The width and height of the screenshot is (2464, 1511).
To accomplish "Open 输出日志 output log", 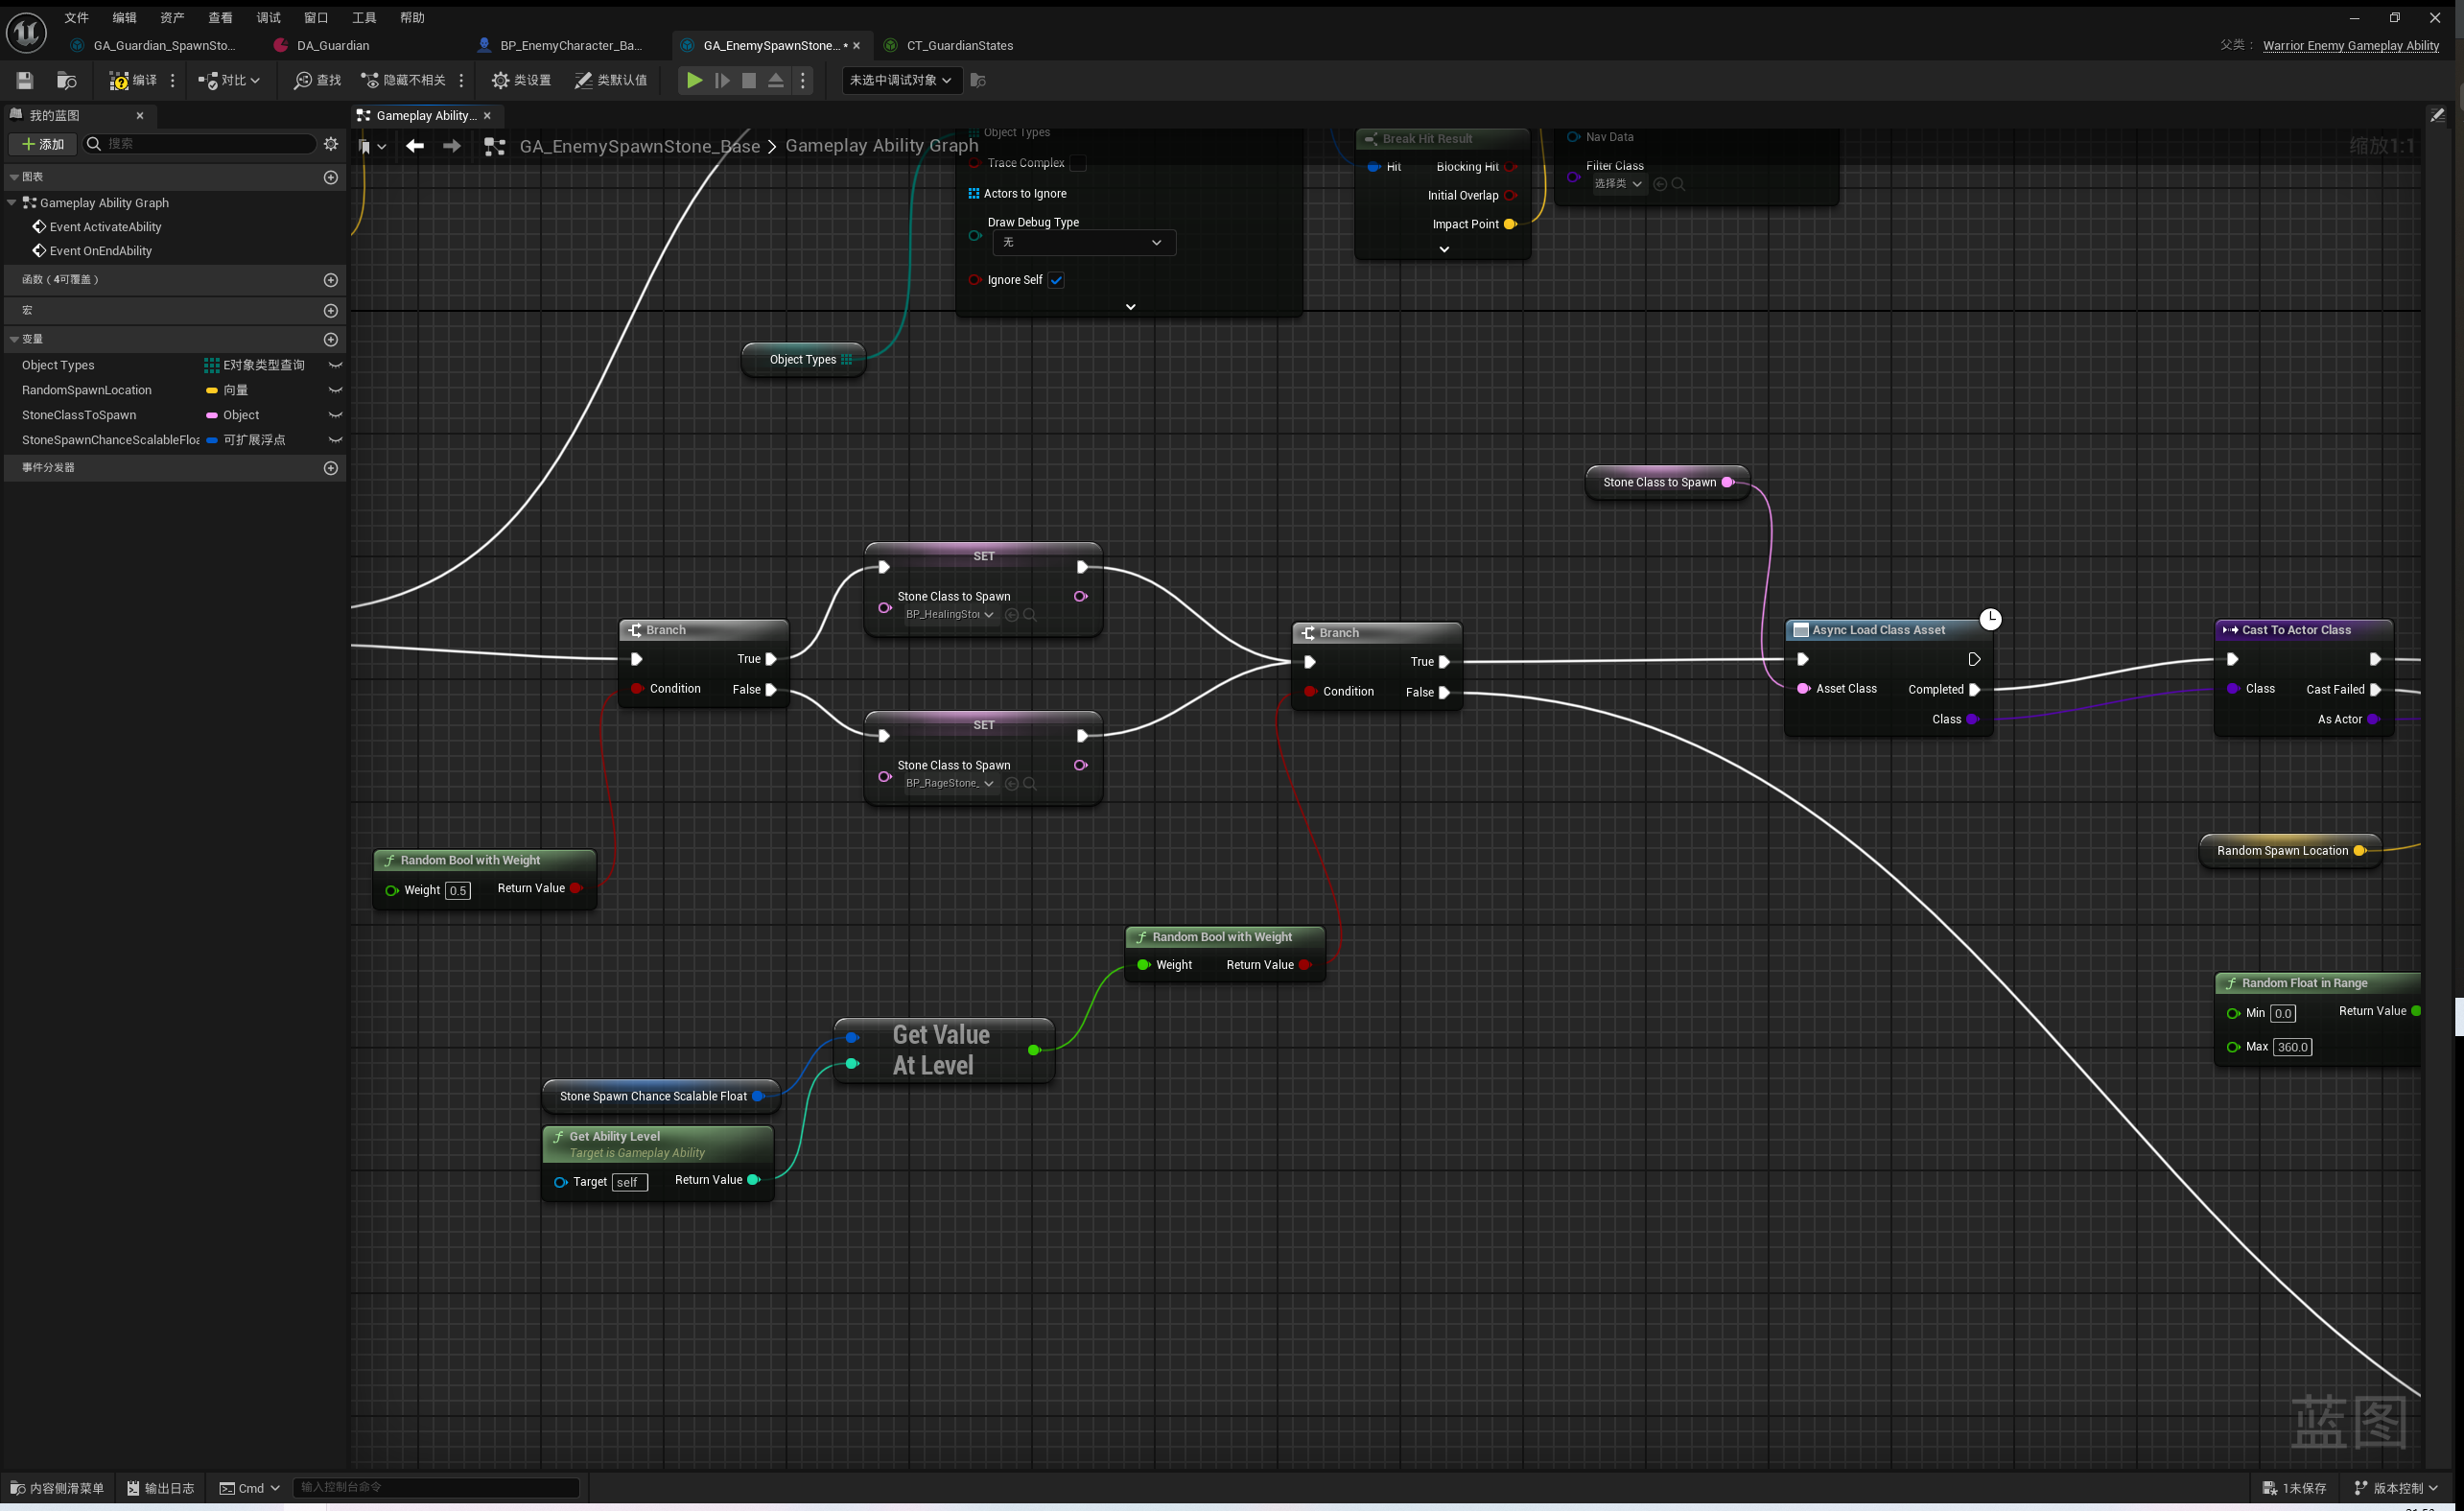I will [162, 1488].
